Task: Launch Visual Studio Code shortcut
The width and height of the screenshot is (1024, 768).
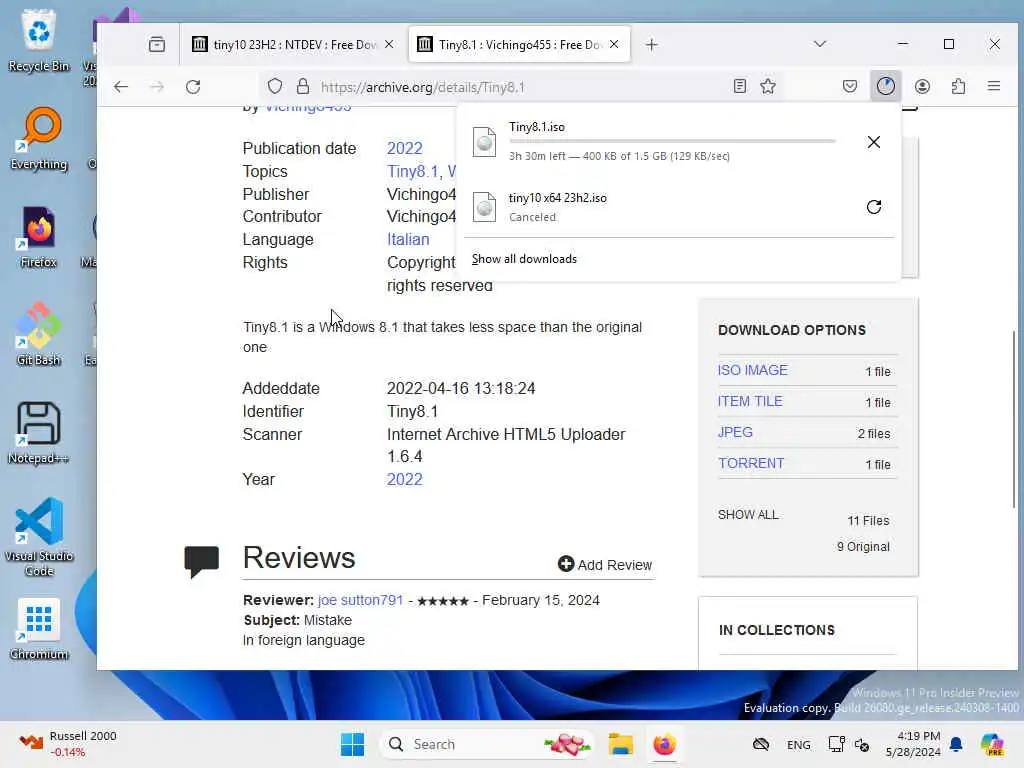Action: [39, 537]
